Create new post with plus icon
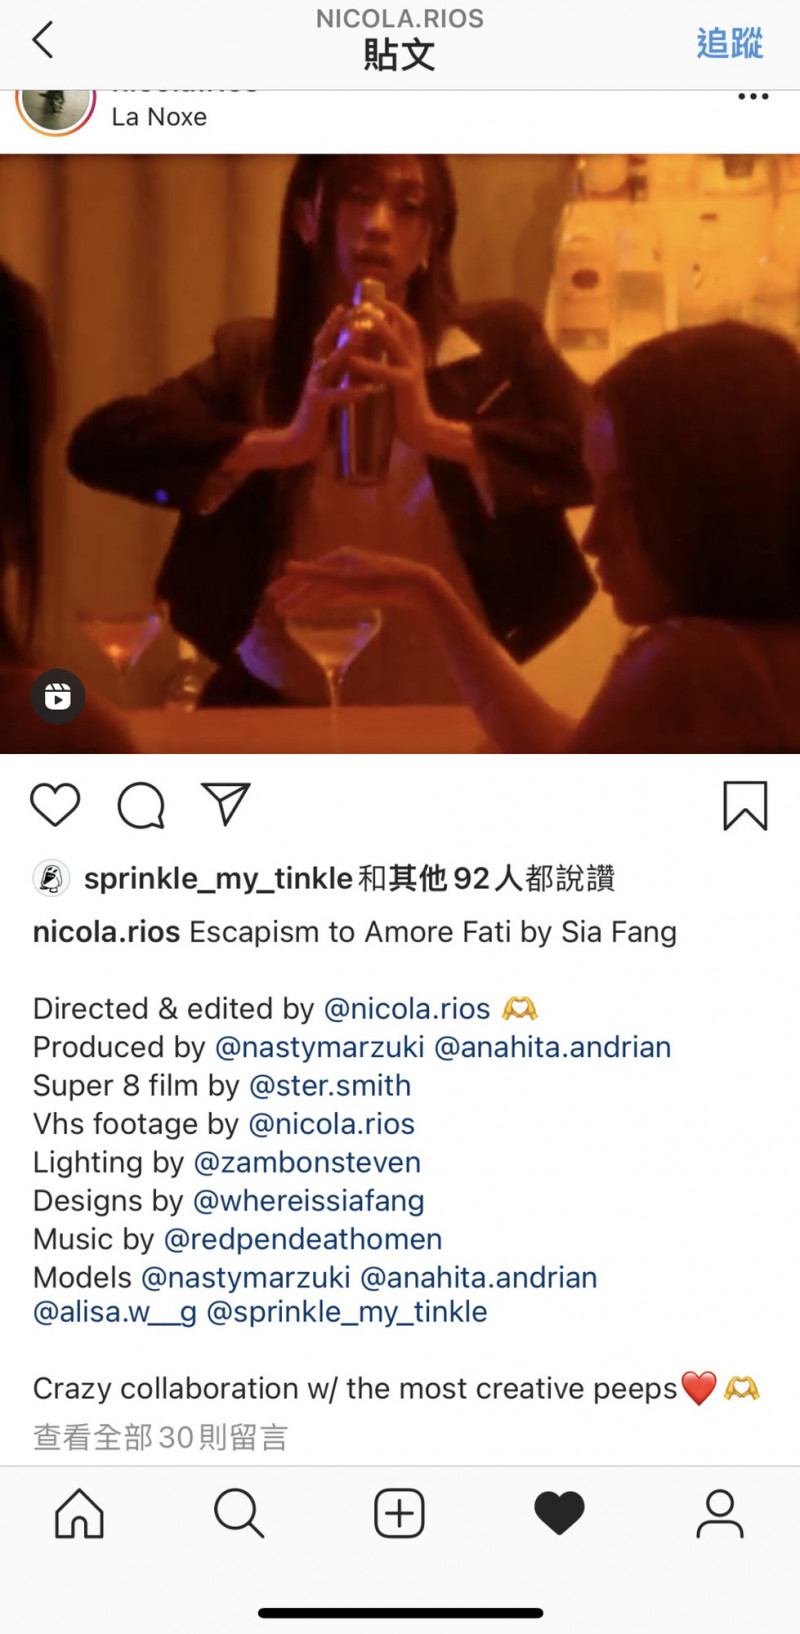Image resolution: width=800 pixels, height=1634 pixels. (399, 1513)
